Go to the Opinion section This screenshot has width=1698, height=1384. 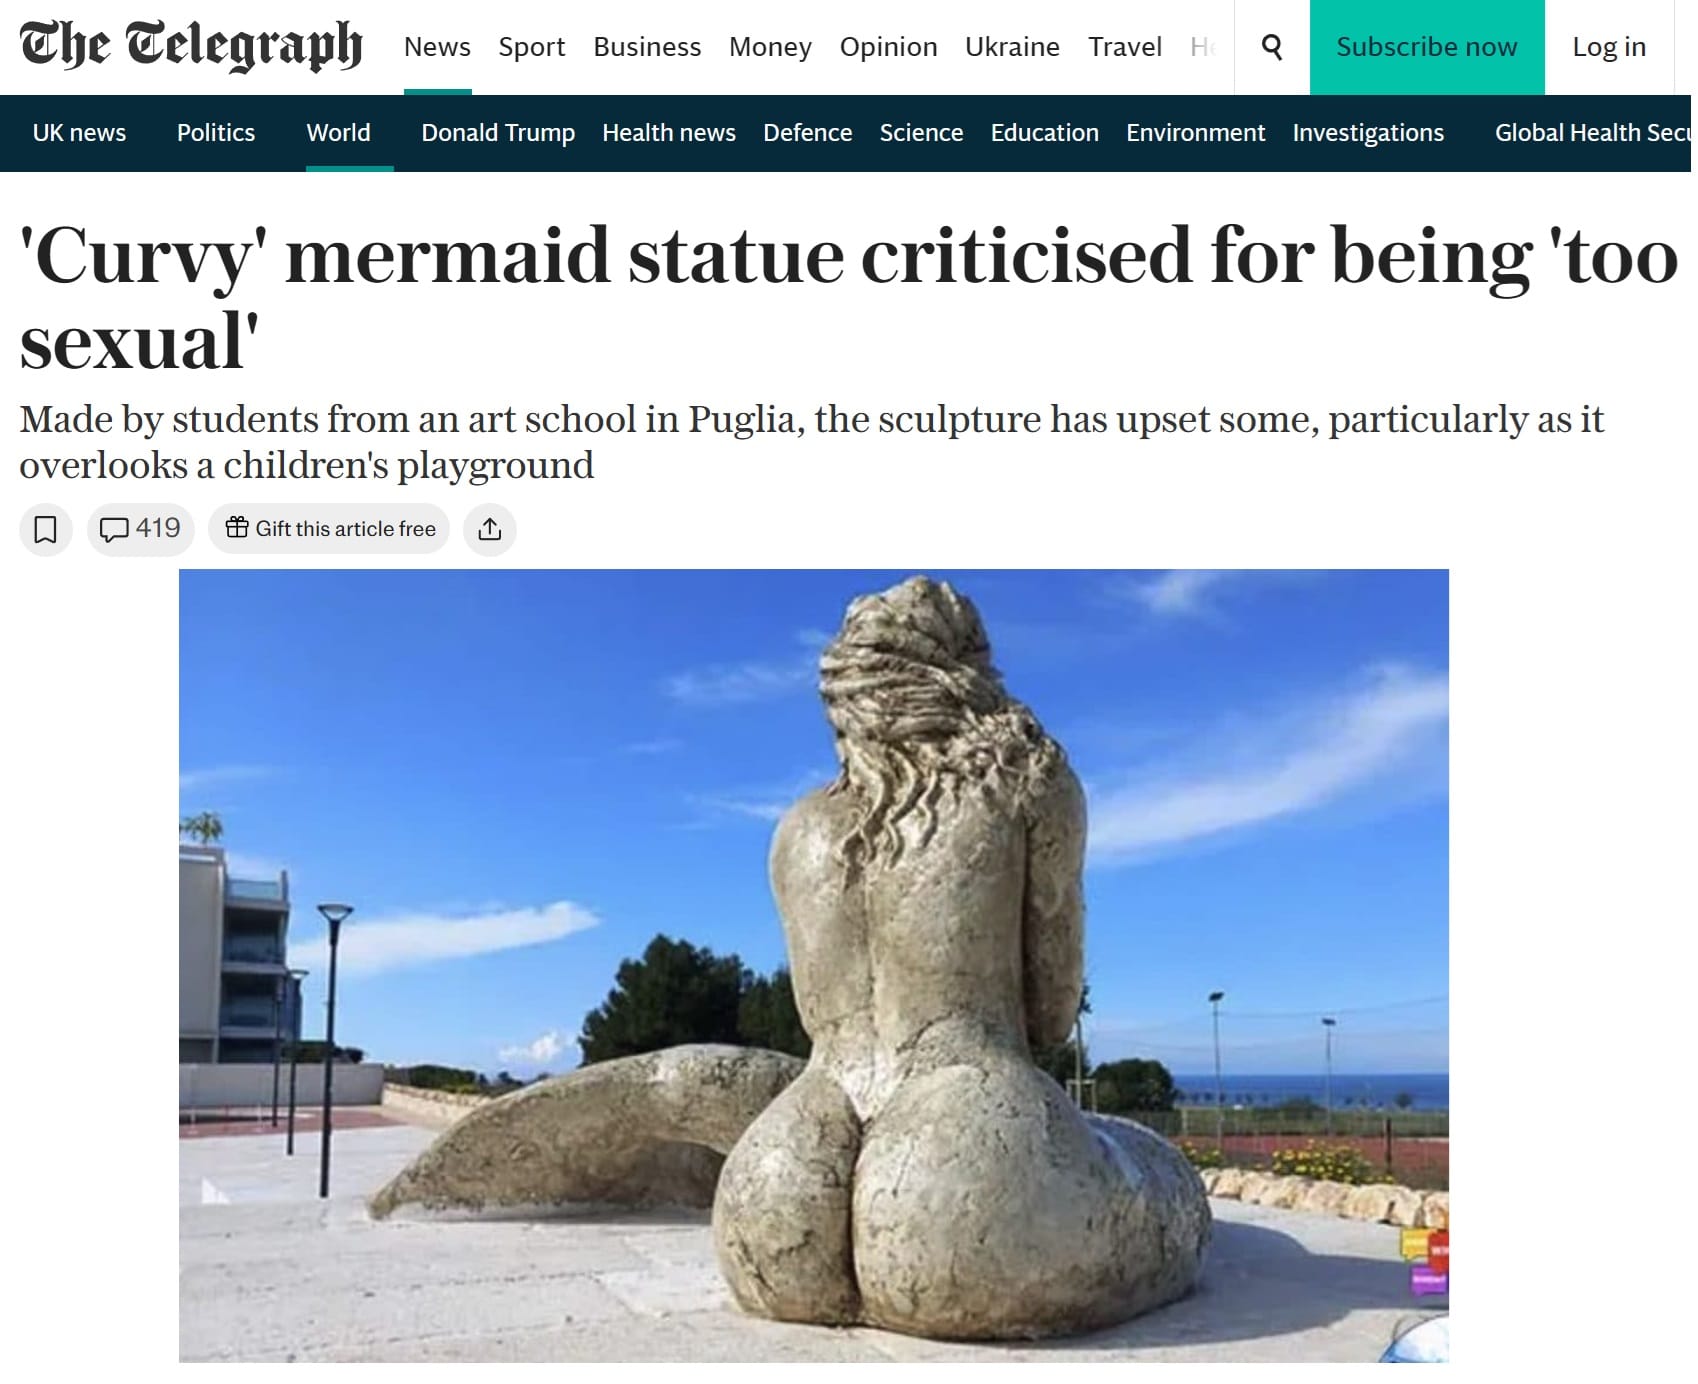click(x=888, y=47)
